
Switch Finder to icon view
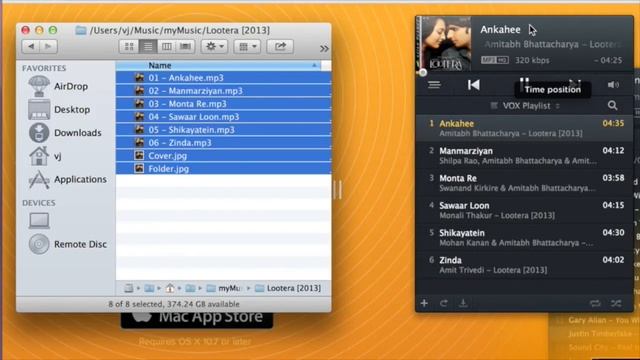tap(129, 47)
